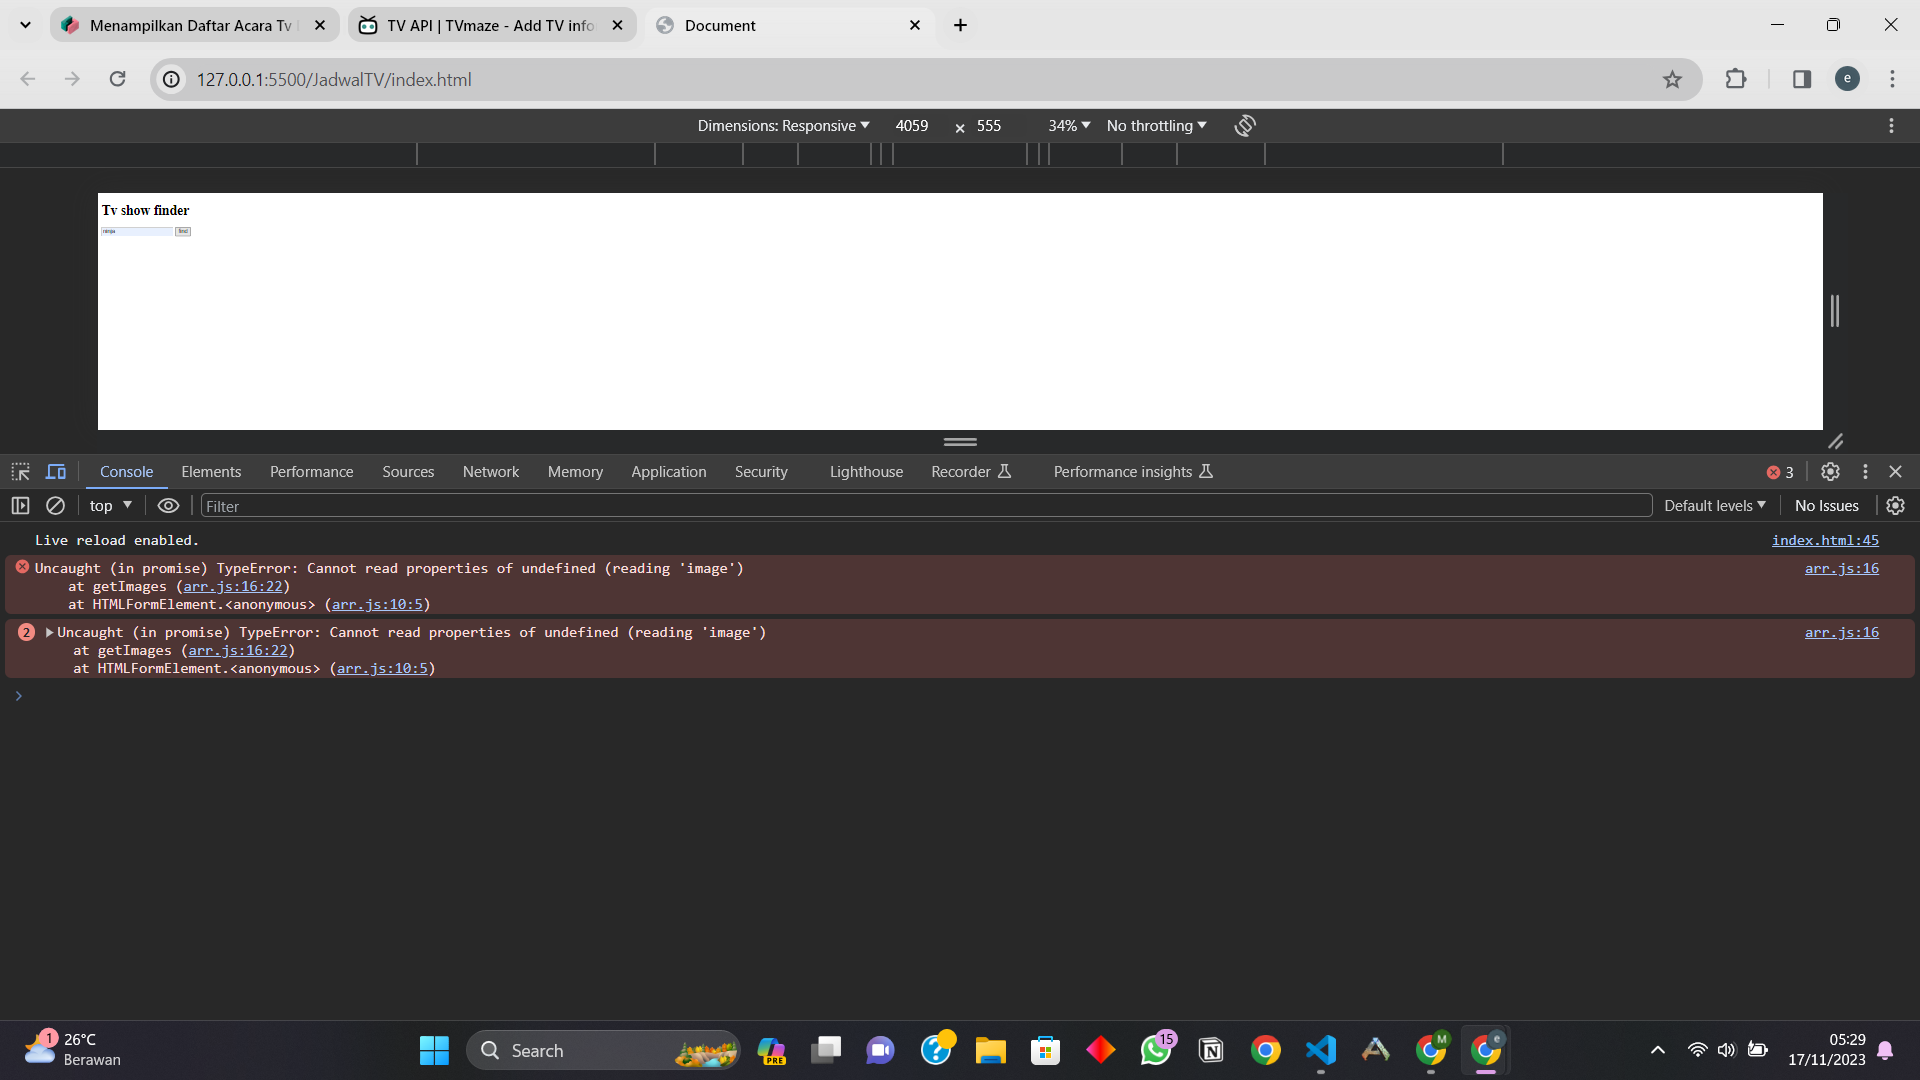The height and width of the screenshot is (1080, 1920).
Task: Clear the console messages
Action: click(x=55, y=506)
